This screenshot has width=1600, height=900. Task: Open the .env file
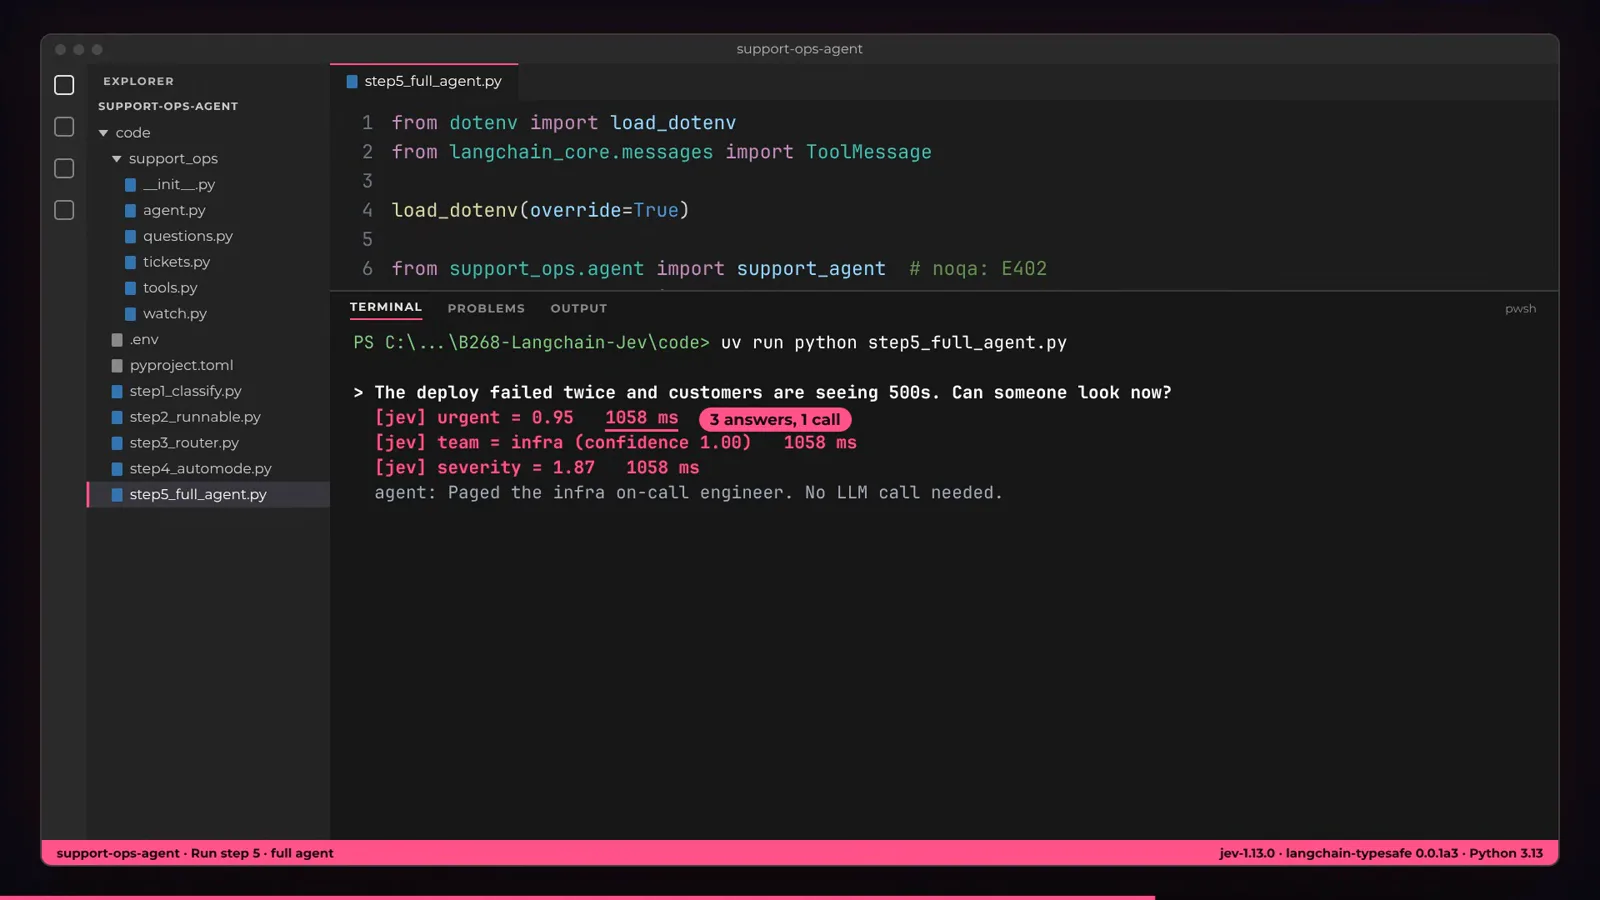(x=144, y=340)
